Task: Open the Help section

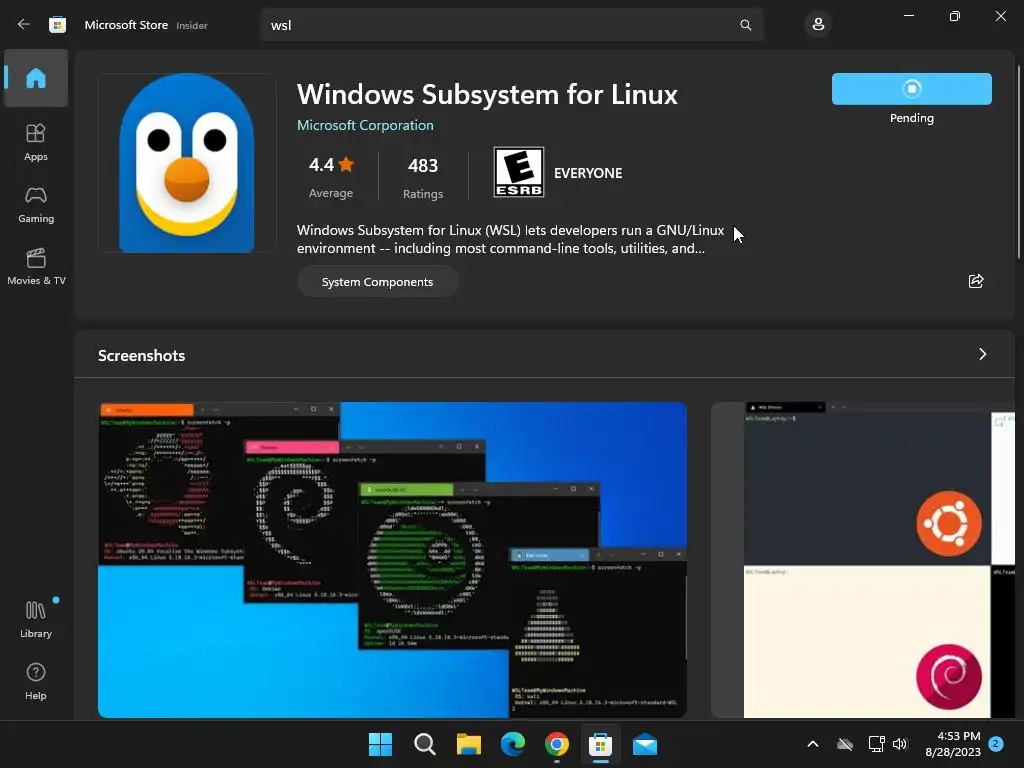Action: (x=36, y=681)
